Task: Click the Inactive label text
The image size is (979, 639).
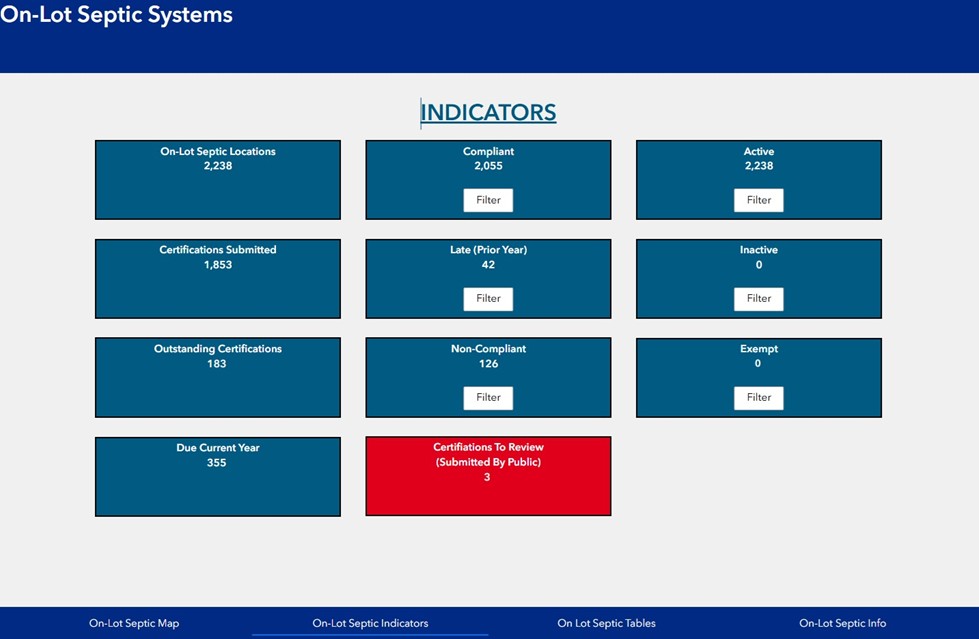Action: point(759,249)
